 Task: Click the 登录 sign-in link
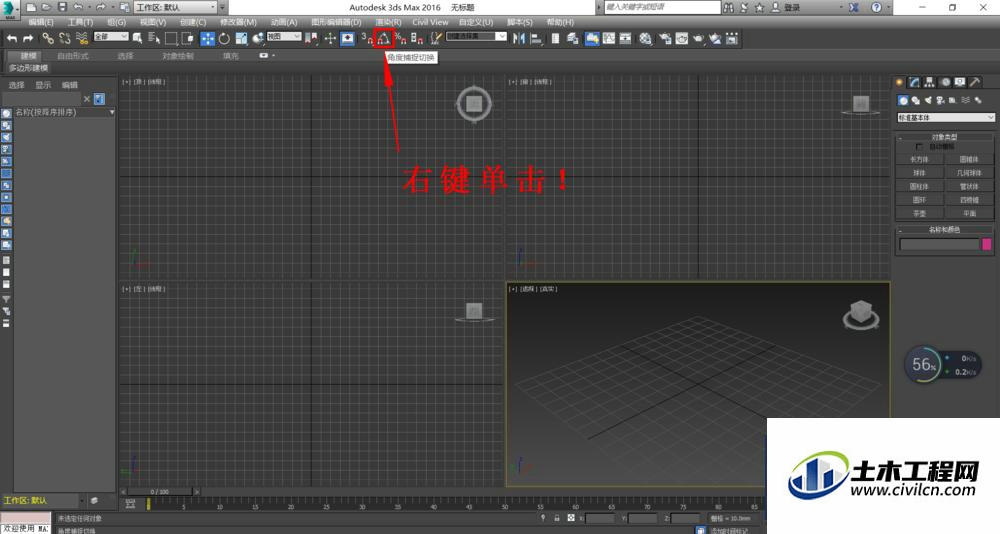792,7
